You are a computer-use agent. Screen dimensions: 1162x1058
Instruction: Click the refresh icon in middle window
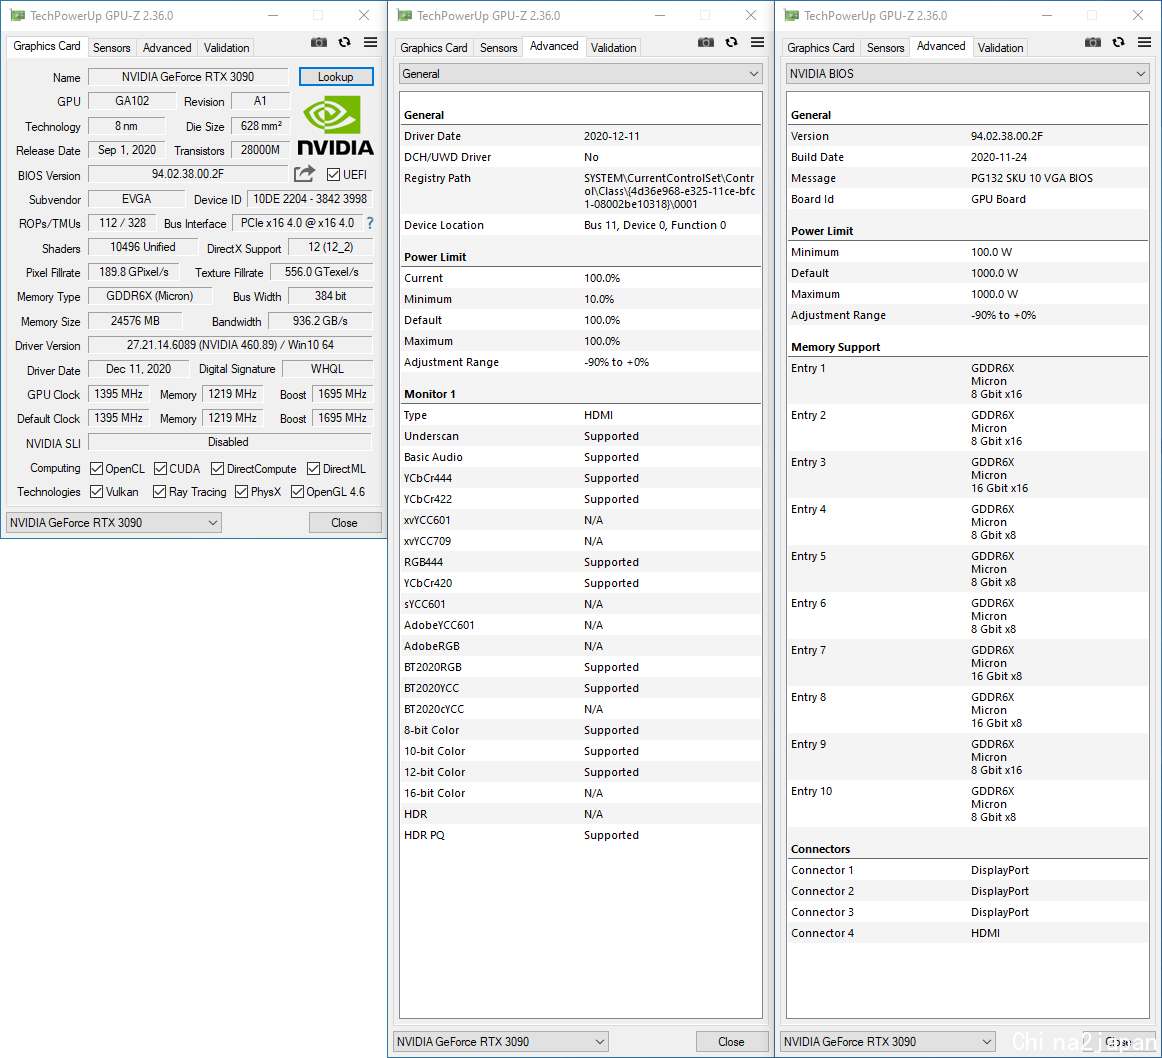[731, 42]
